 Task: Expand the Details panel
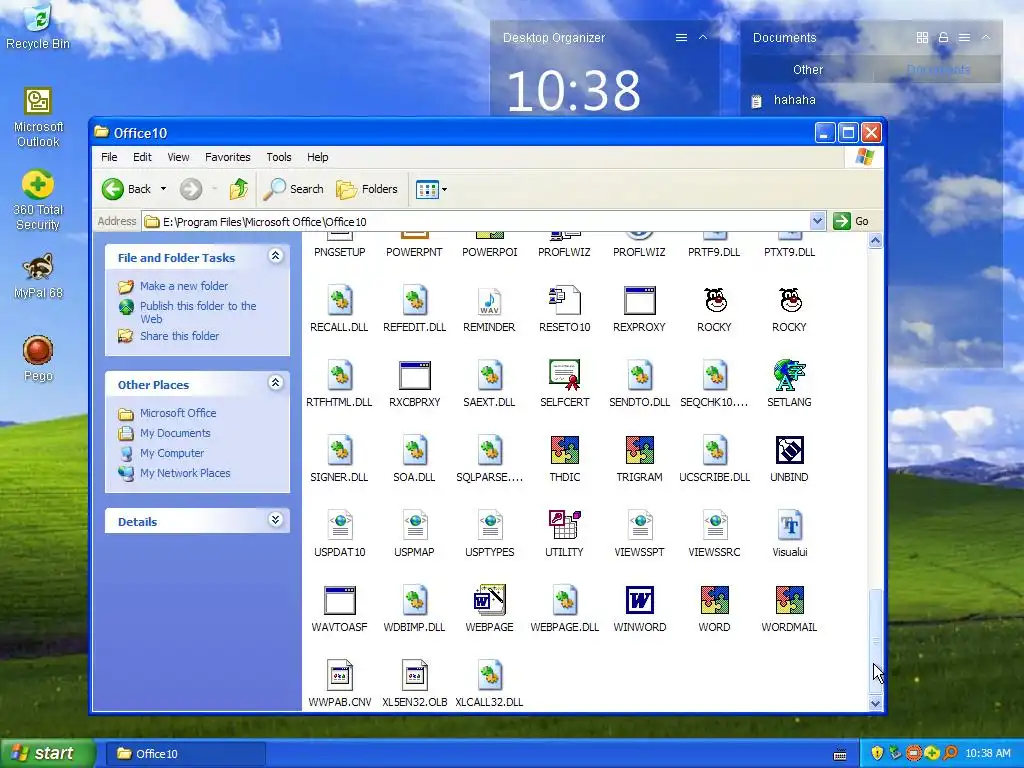tap(276, 520)
